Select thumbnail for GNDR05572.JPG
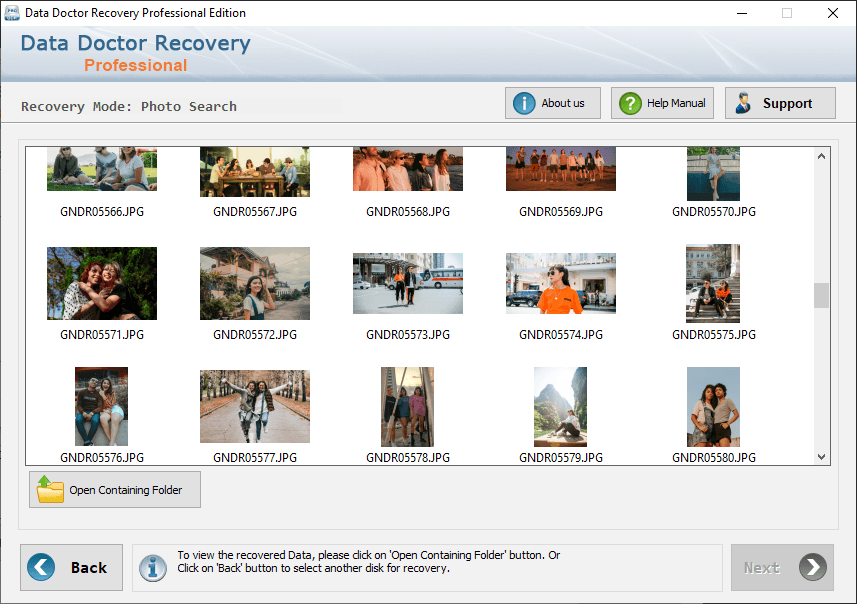The width and height of the screenshot is (857, 604). [255, 283]
